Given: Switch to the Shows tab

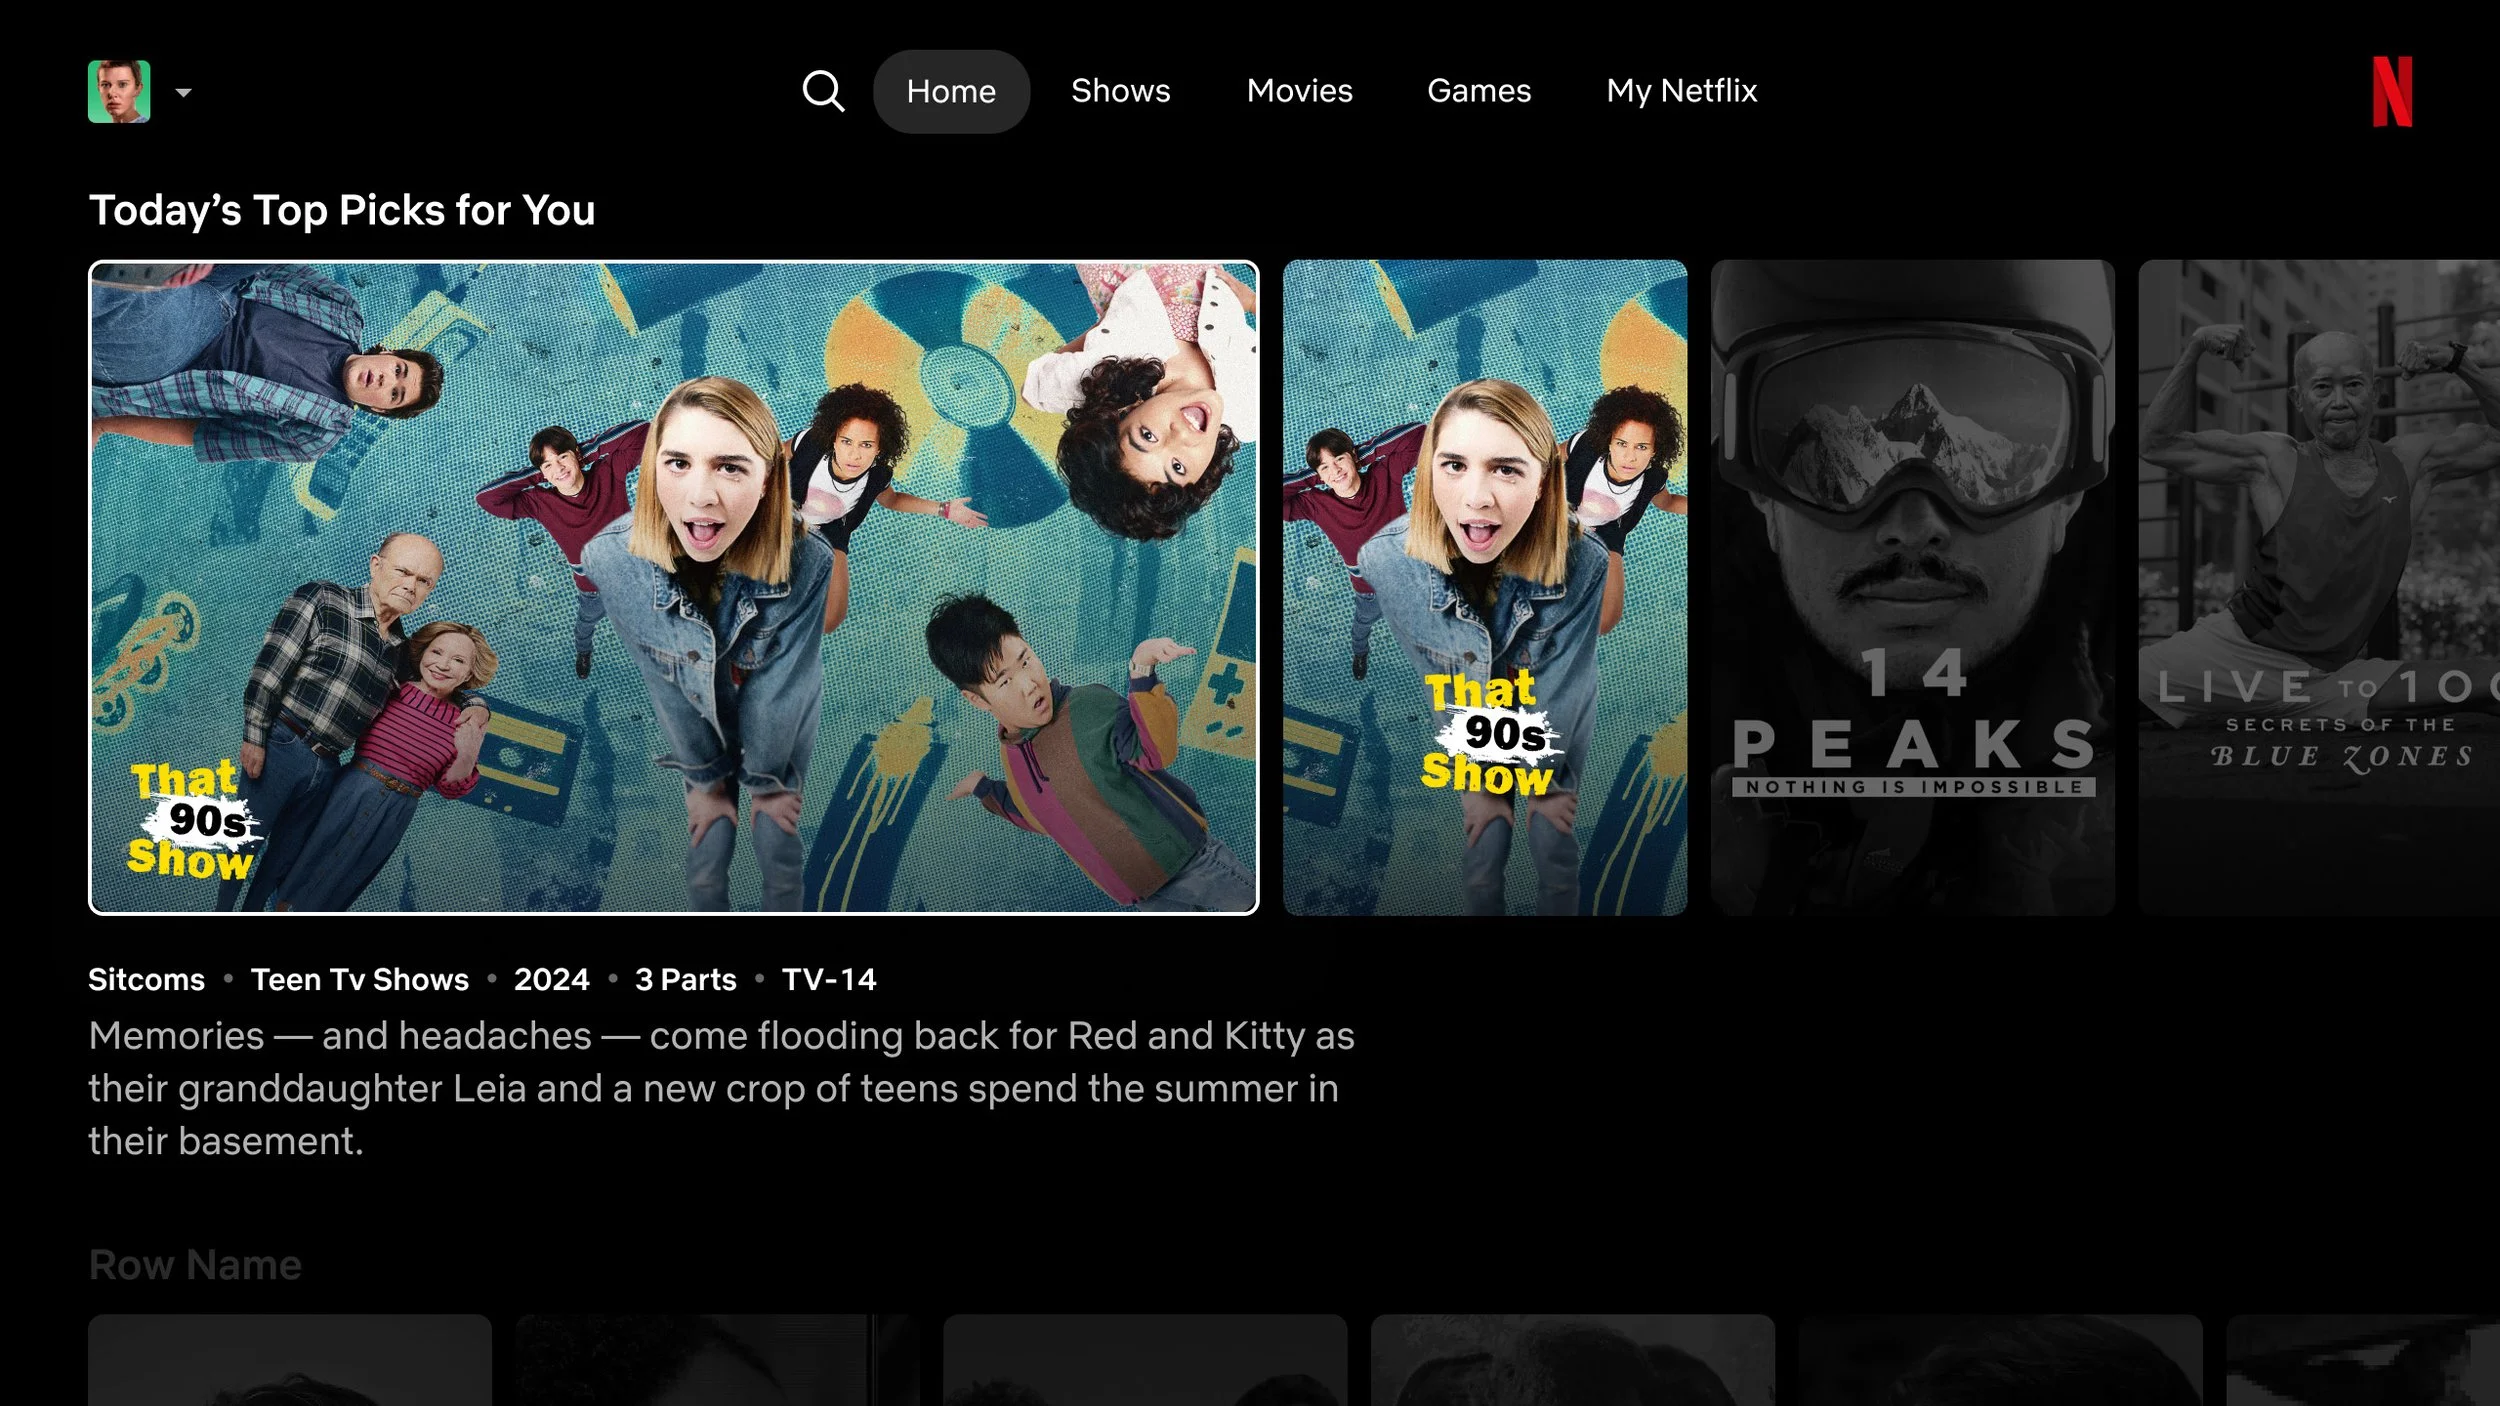Looking at the screenshot, I should pyautogui.click(x=1120, y=91).
